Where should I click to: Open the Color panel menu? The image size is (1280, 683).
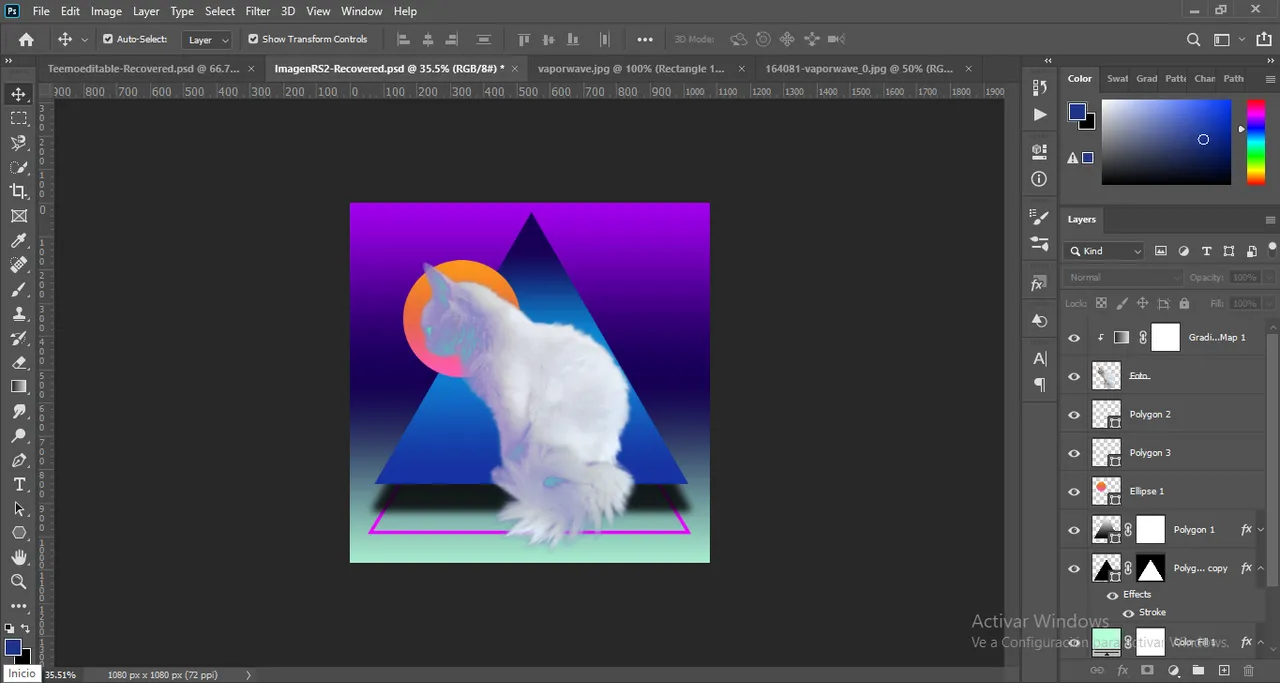pos(1270,79)
